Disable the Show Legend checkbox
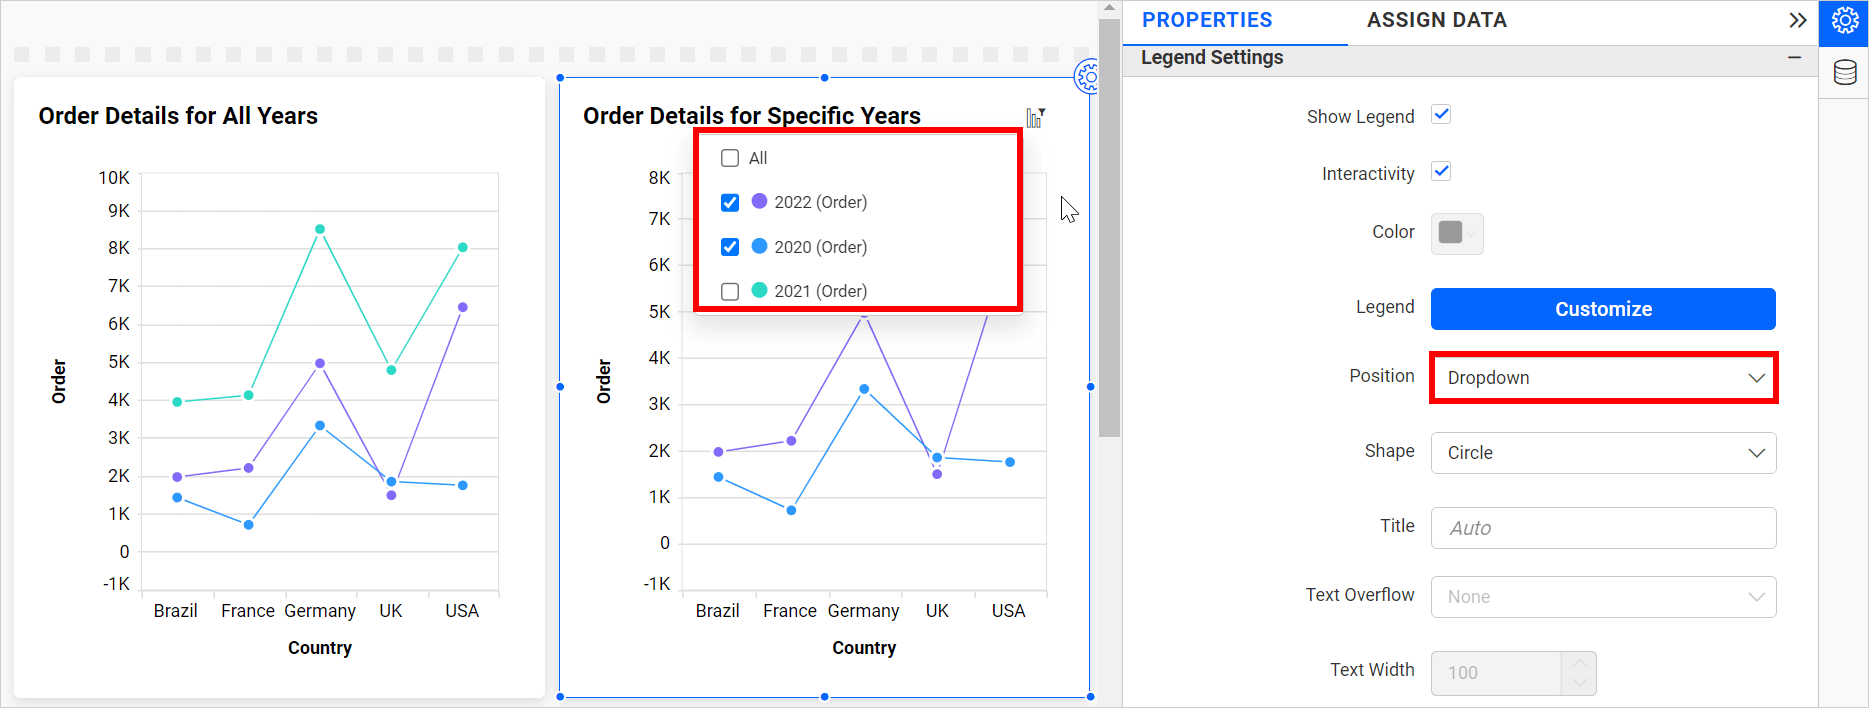Viewport: 1869px width, 708px height. (x=1441, y=115)
